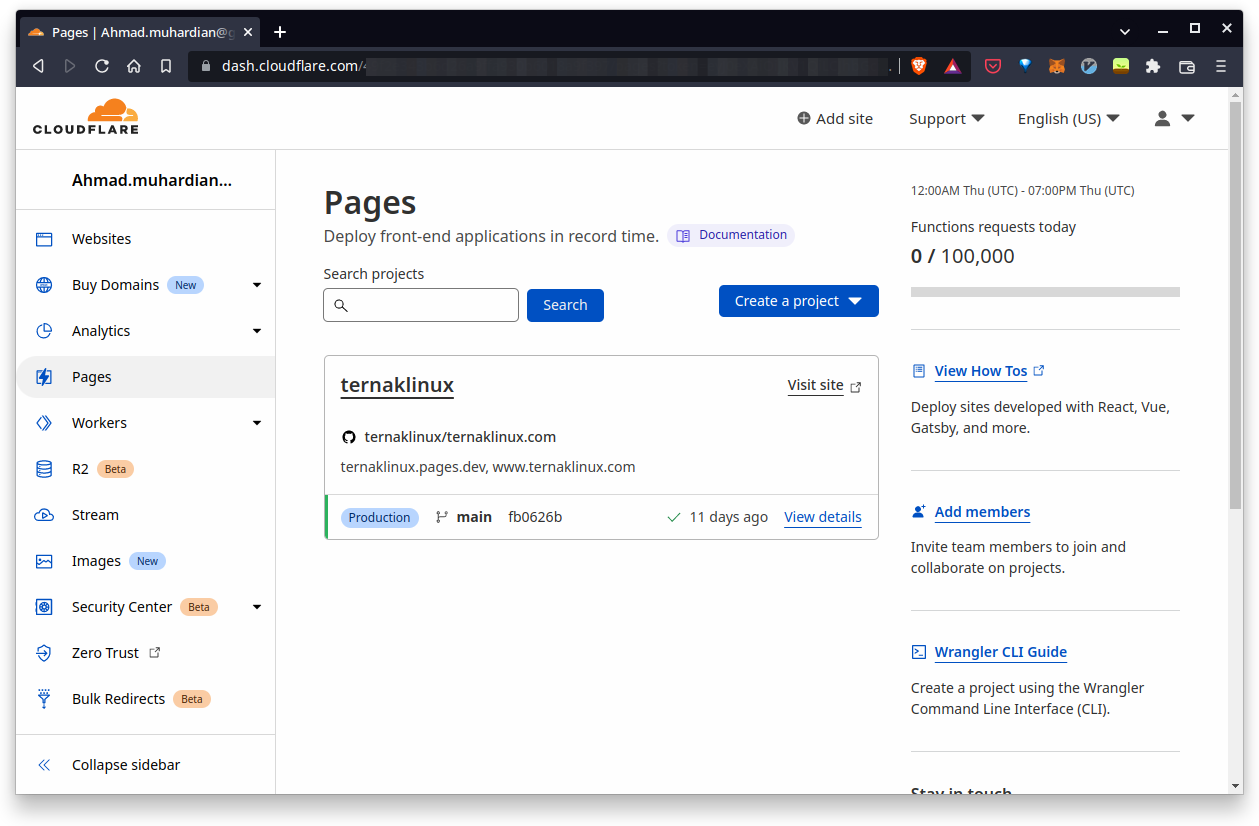View details of the ternaklinux deployment
Screen dimensions: 1259x826
tap(822, 517)
